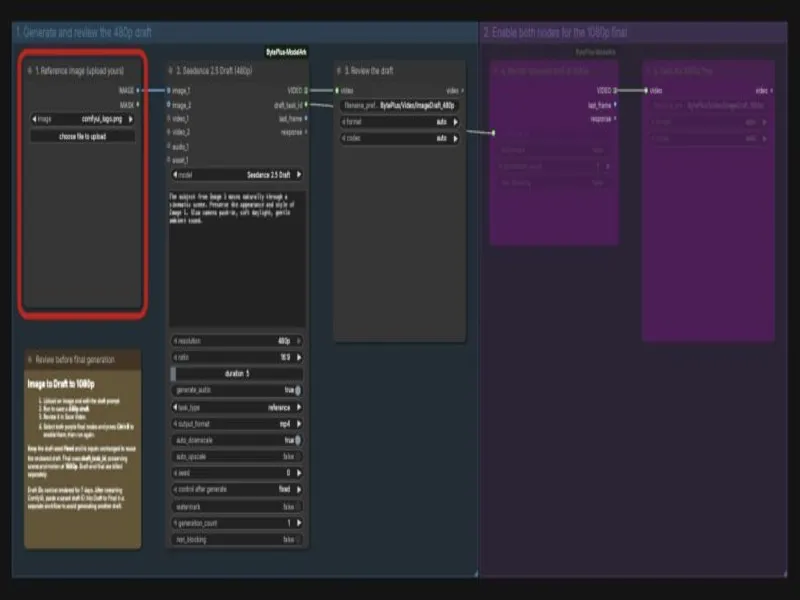This screenshot has width=800, height=600.
Task: Click the Review before final generation note title
Action: click(75, 360)
